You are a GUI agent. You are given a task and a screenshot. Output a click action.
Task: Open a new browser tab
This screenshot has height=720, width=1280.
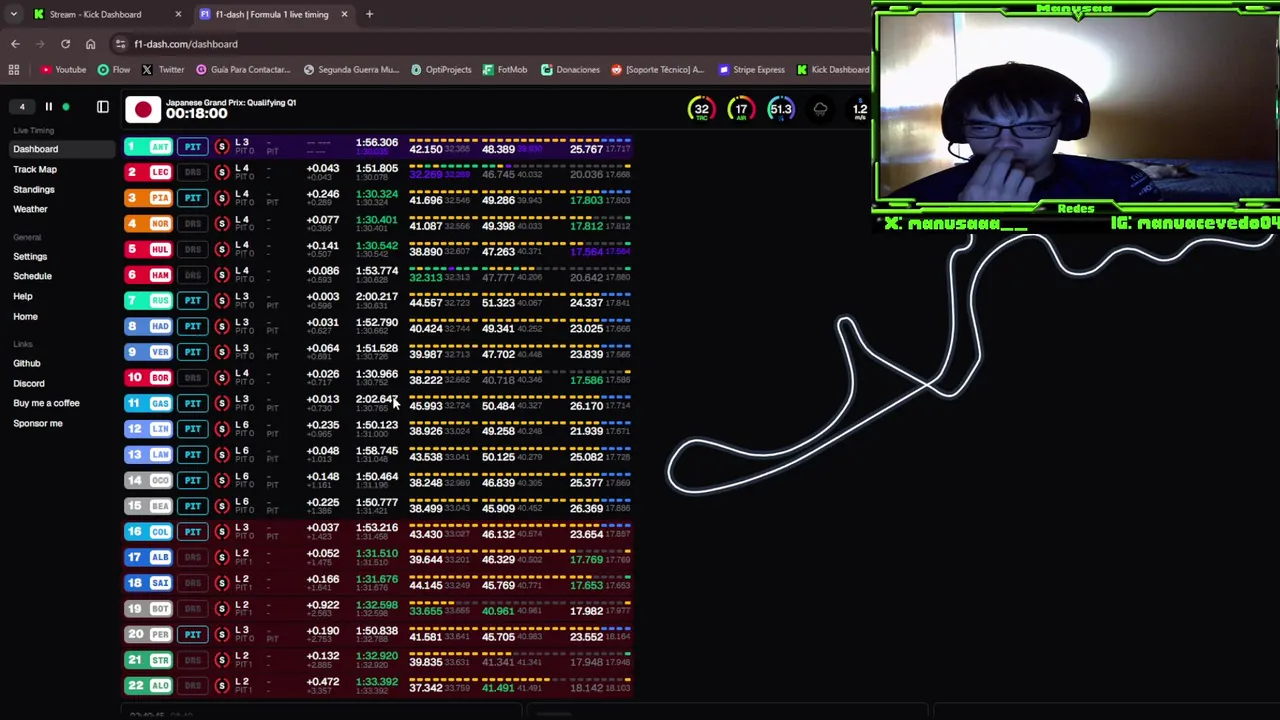click(x=369, y=14)
